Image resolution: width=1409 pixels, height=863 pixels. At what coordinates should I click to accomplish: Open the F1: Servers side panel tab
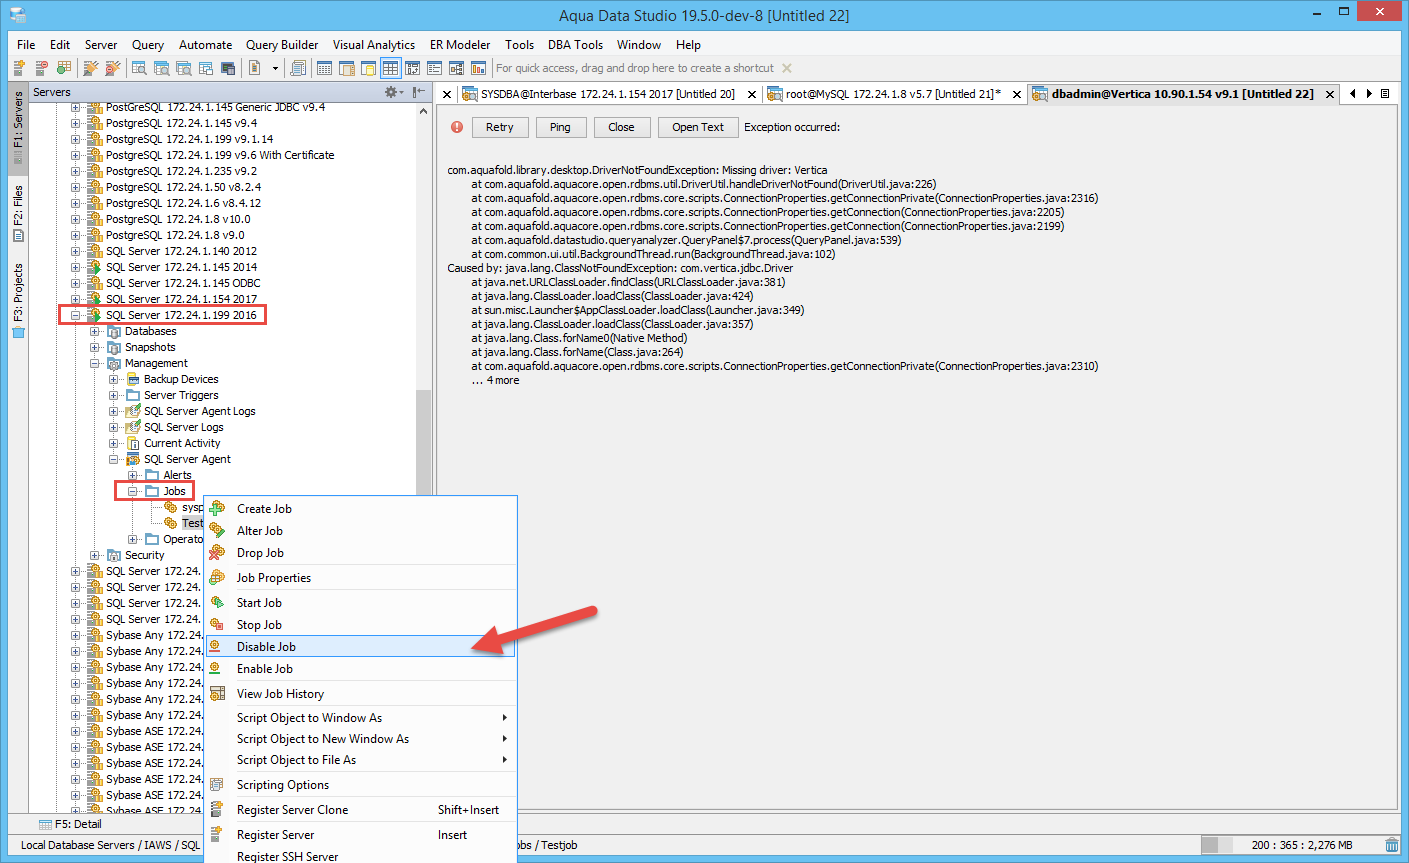click(18, 128)
